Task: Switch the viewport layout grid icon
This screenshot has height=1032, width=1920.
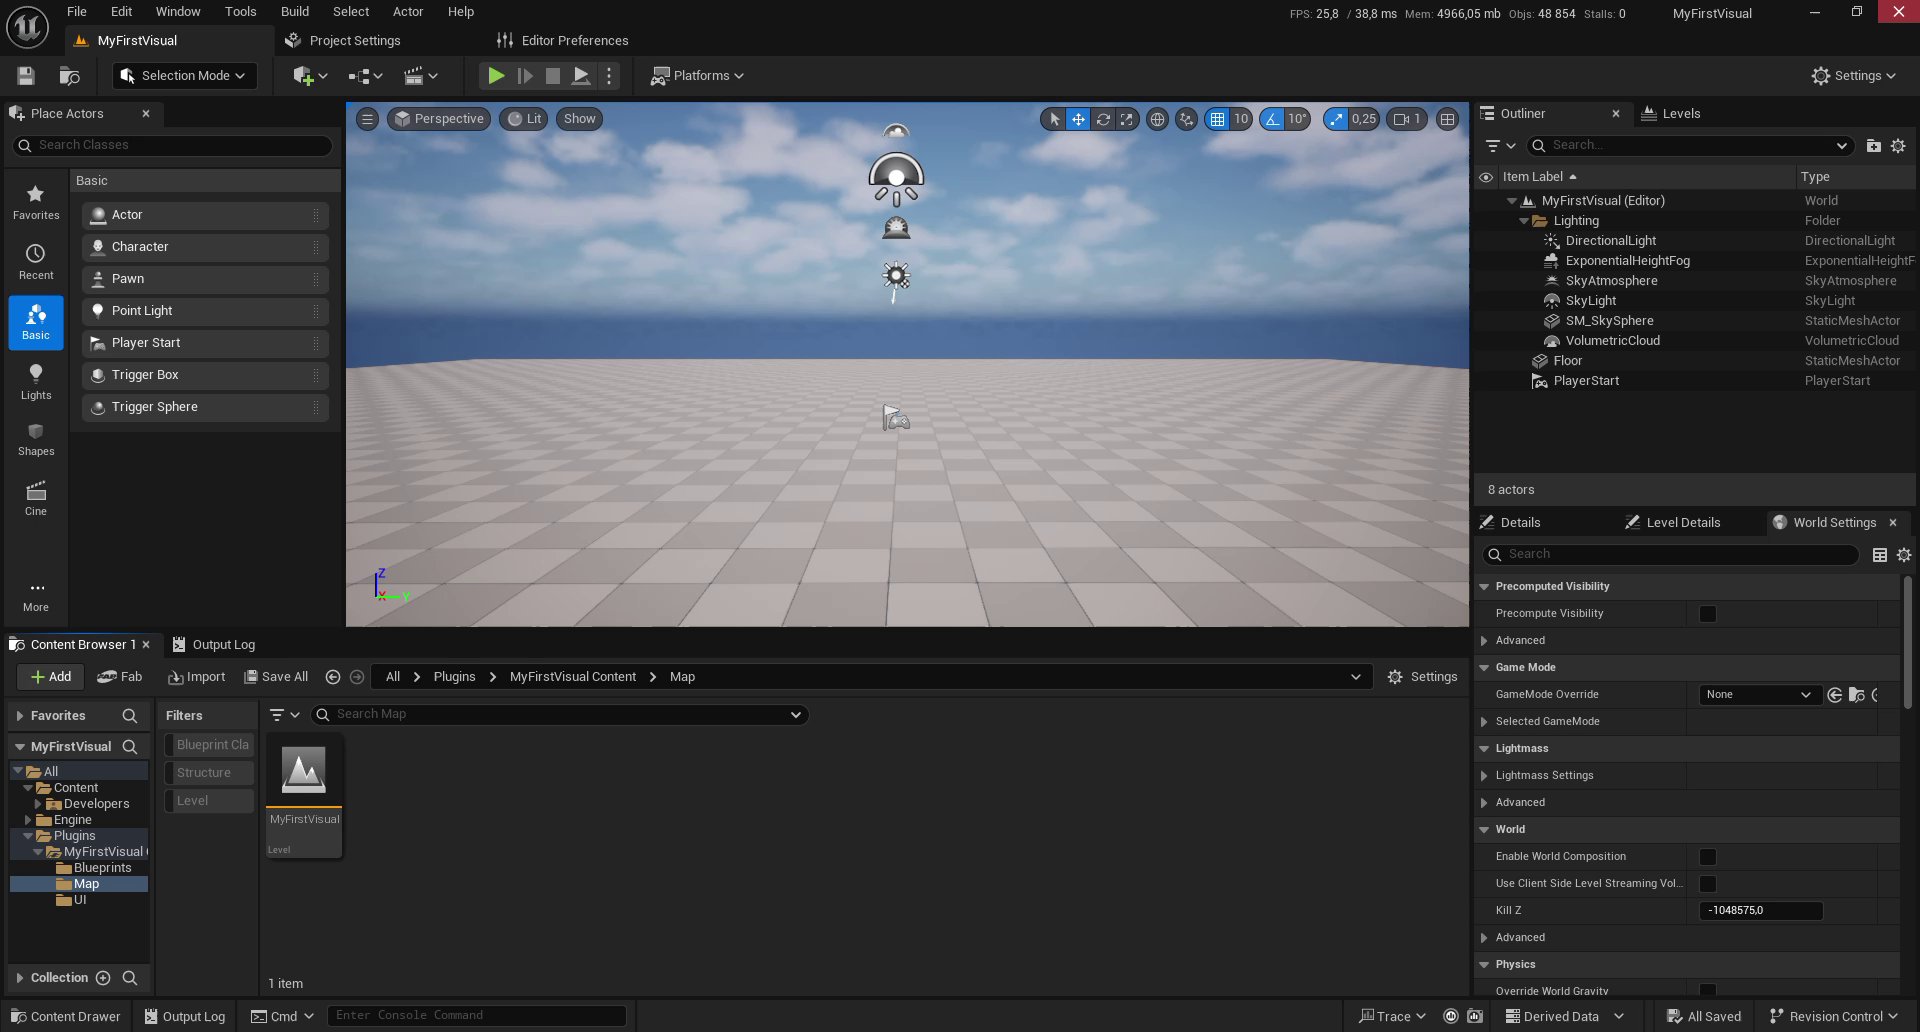Action: pyautogui.click(x=1447, y=119)
